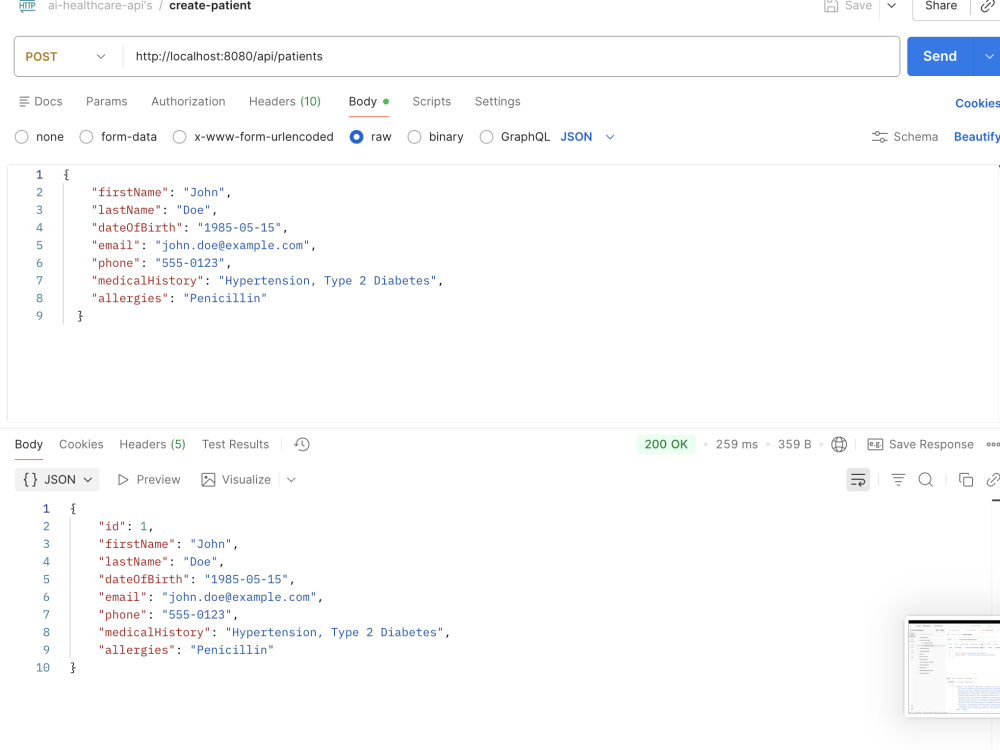
Task: Open the POST method dropdown
Action: [66, 57]
